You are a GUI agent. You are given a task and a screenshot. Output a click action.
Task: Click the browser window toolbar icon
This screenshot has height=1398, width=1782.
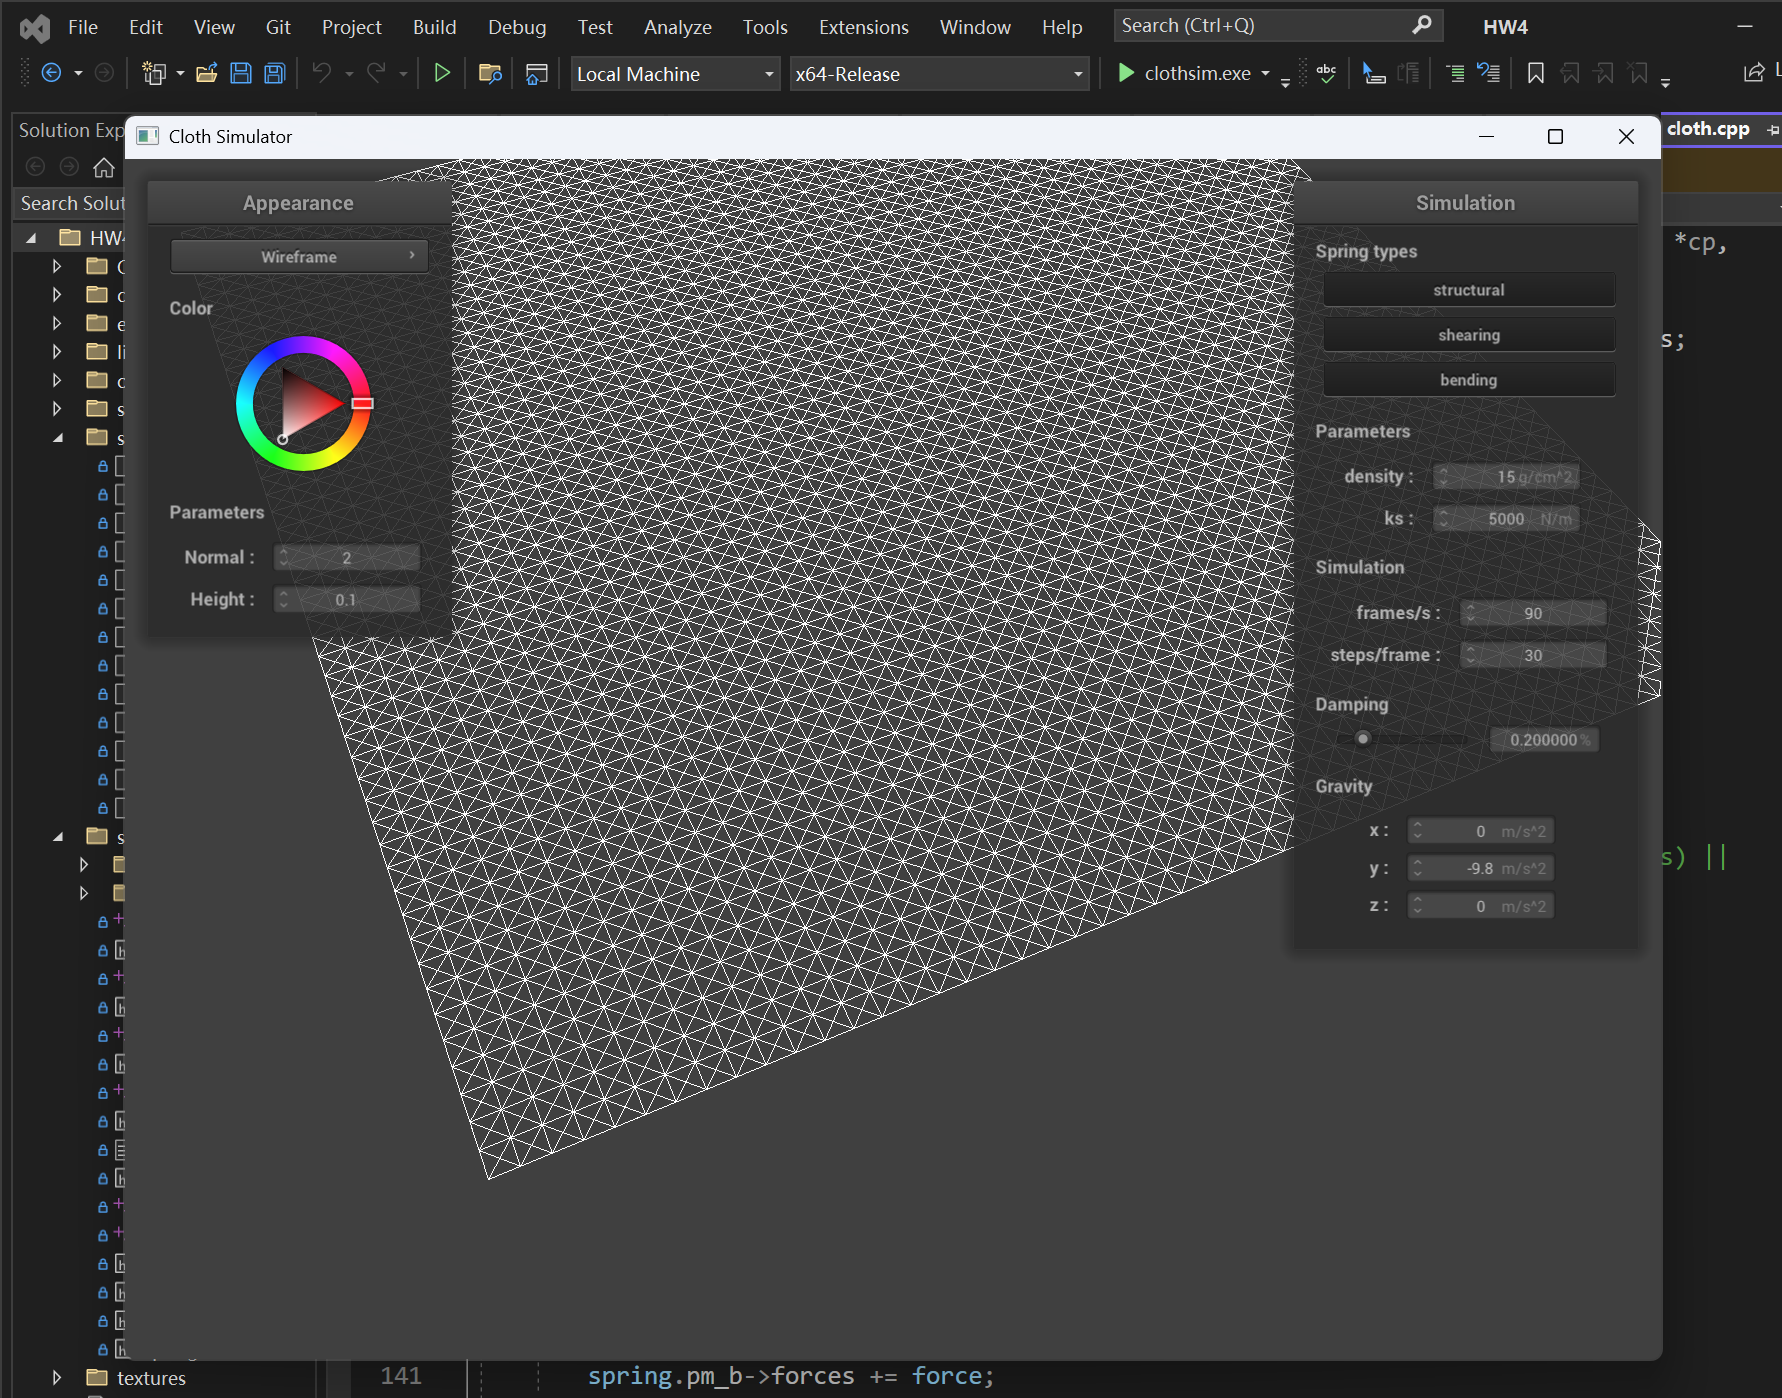coord(537,73)
